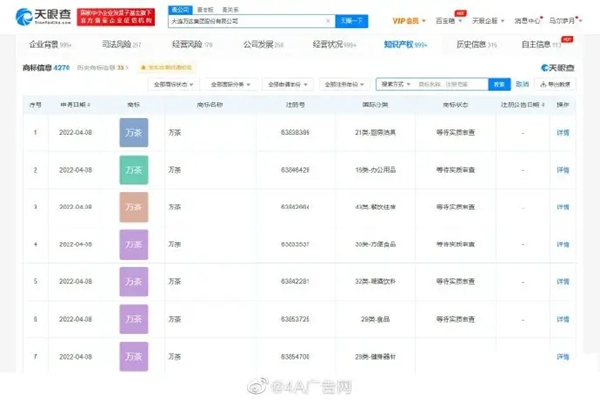Open 详情 for row 7 fitness equipment trademark
This screenshot has width=600, height=400.
pos(562,357)
